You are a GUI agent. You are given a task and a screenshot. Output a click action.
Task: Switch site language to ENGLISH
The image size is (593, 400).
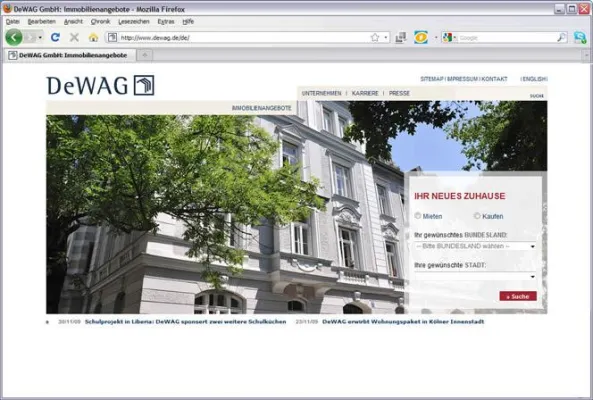click(534, 79)
